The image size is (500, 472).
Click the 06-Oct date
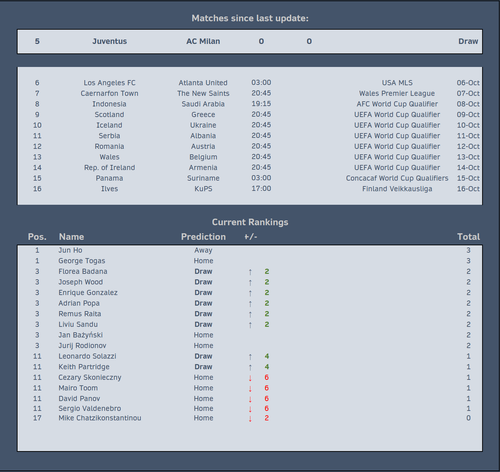point(468,83)
